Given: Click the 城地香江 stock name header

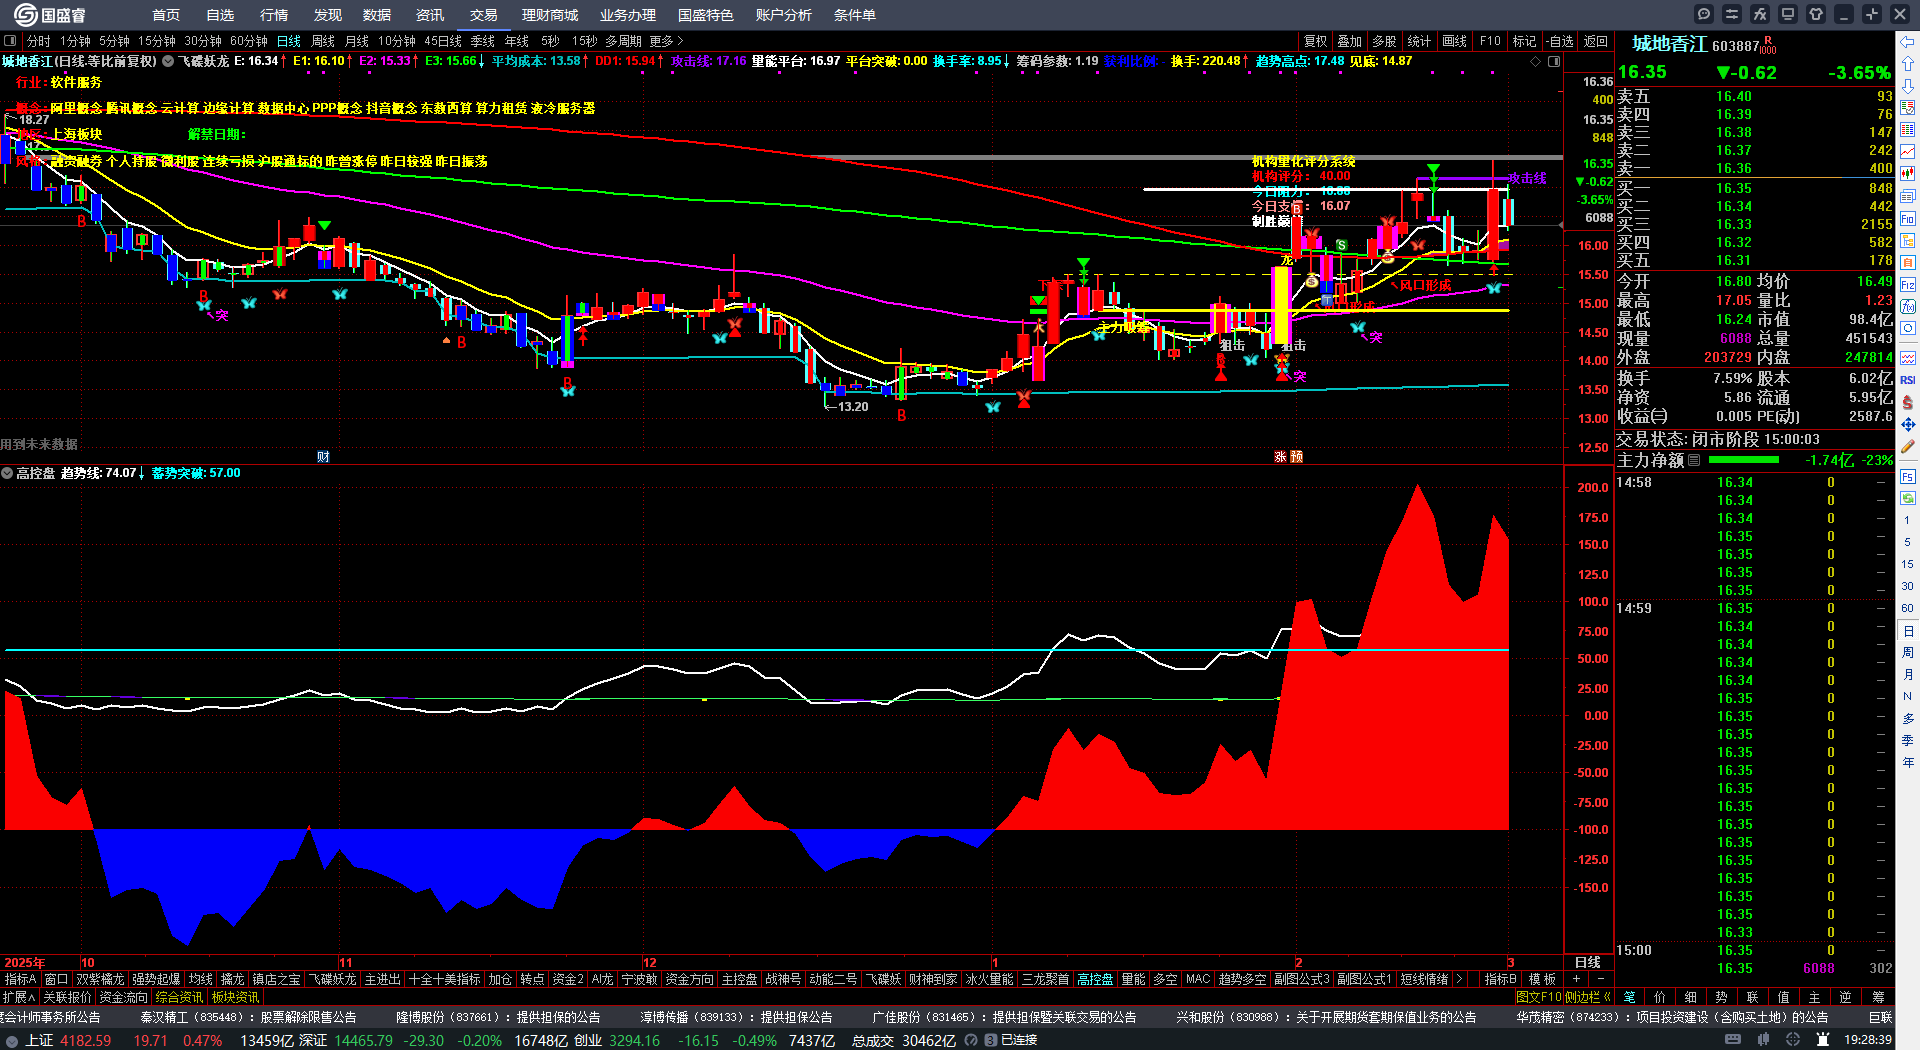Looking at the screenshot, I should pos(1670,44).
